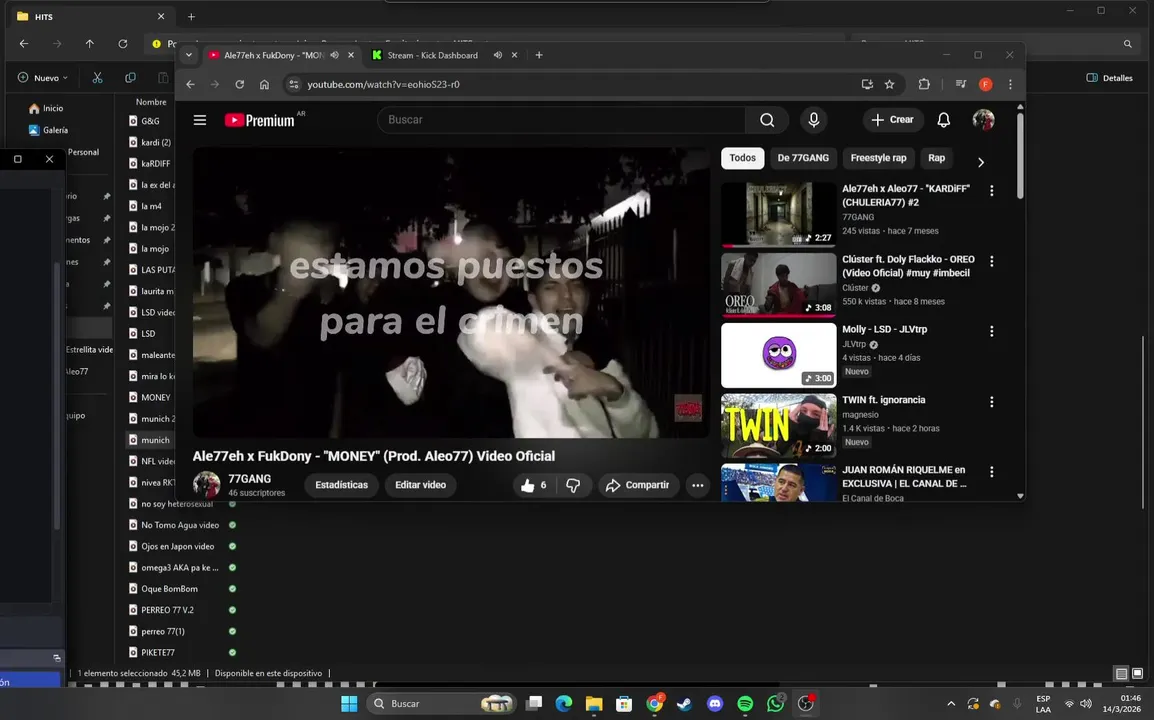Bookmark this page with the star icon
Image resolution: width=1154 pixels, height=720 pixels.
click(x=889, y=85)
